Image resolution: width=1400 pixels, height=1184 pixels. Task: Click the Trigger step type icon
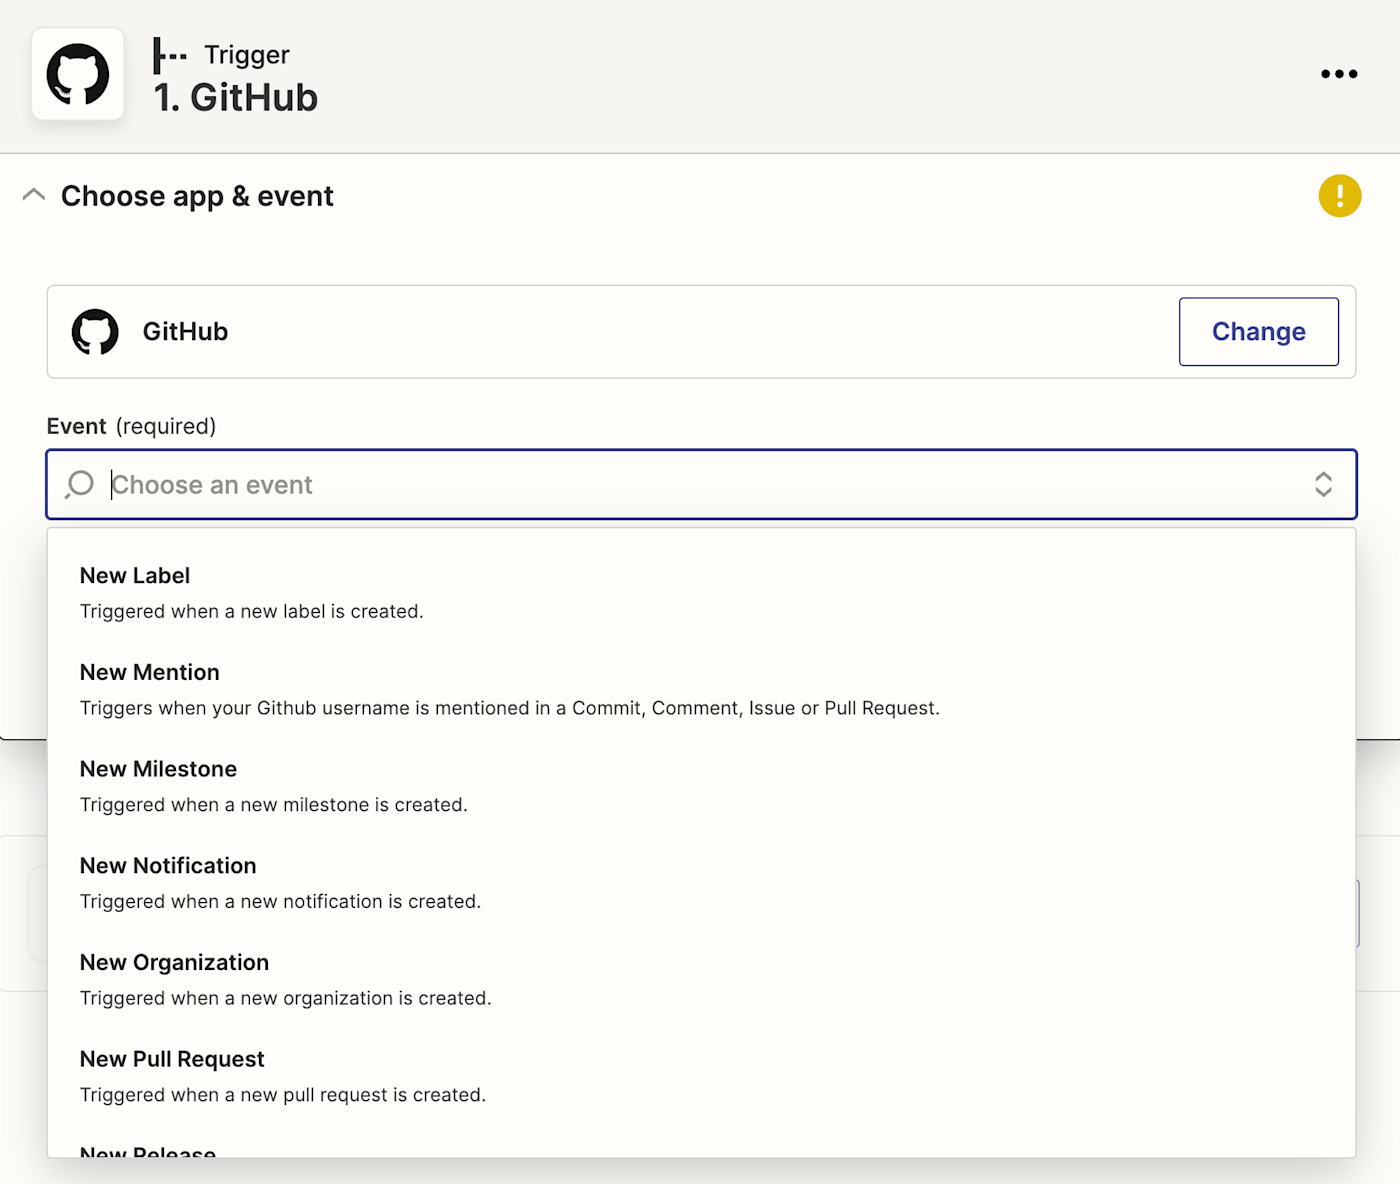coord(170,56)
